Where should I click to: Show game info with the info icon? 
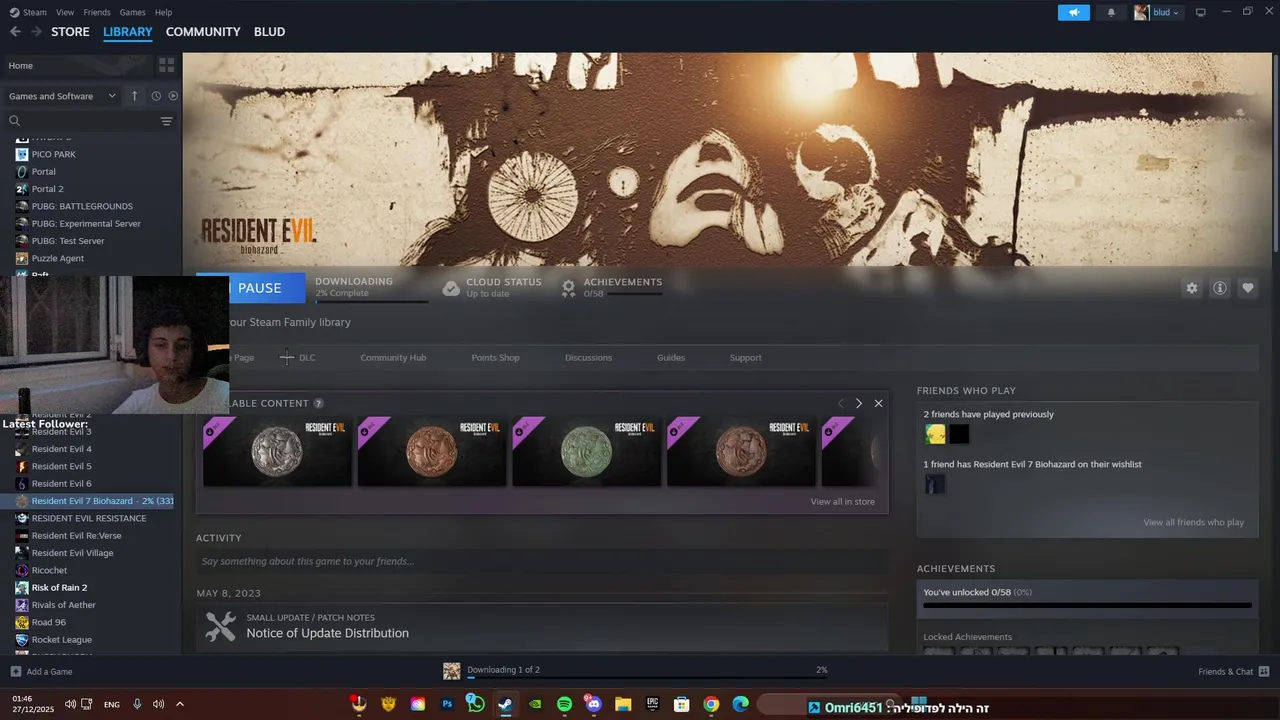(1220, 288)
